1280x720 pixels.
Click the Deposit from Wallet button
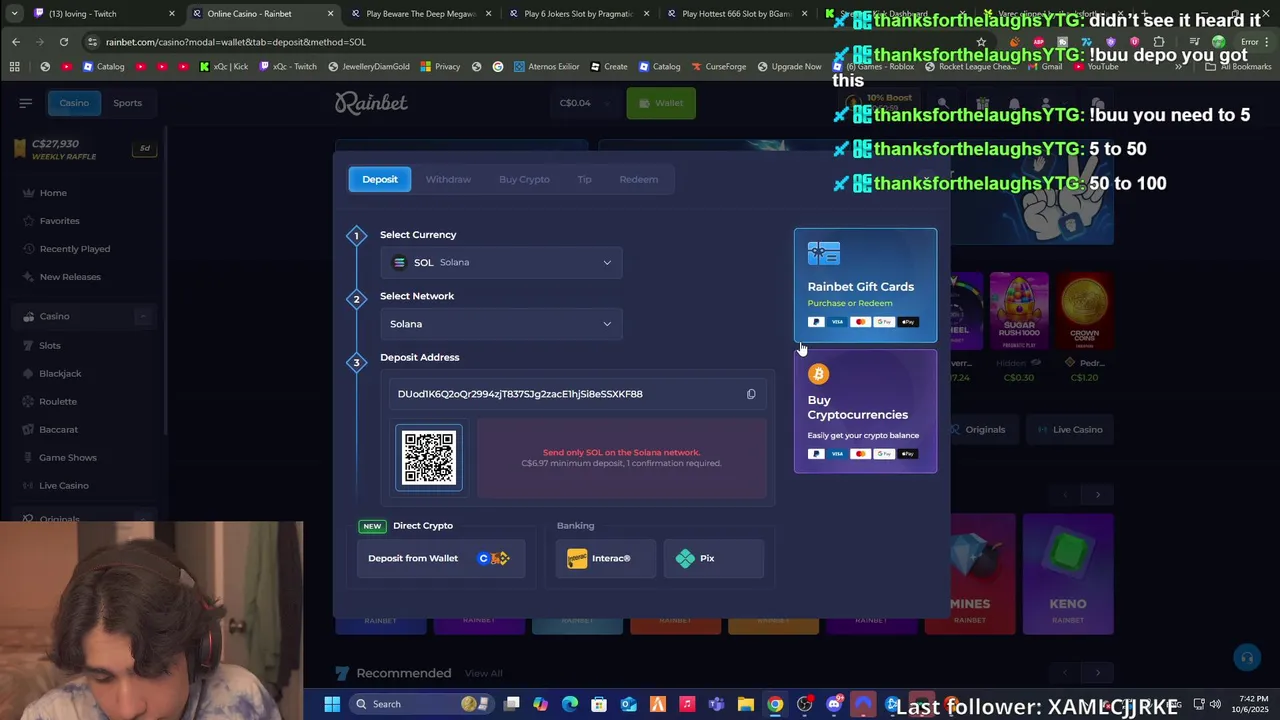440,558
